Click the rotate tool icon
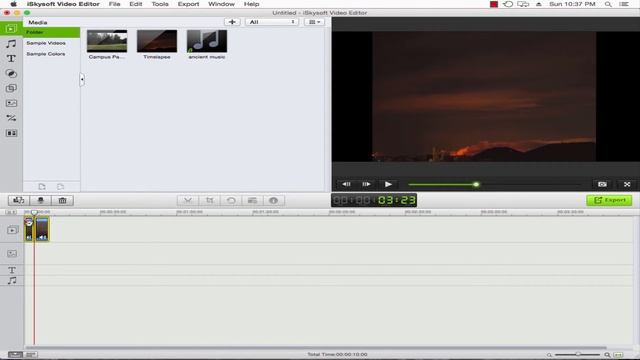 [231, 200]
